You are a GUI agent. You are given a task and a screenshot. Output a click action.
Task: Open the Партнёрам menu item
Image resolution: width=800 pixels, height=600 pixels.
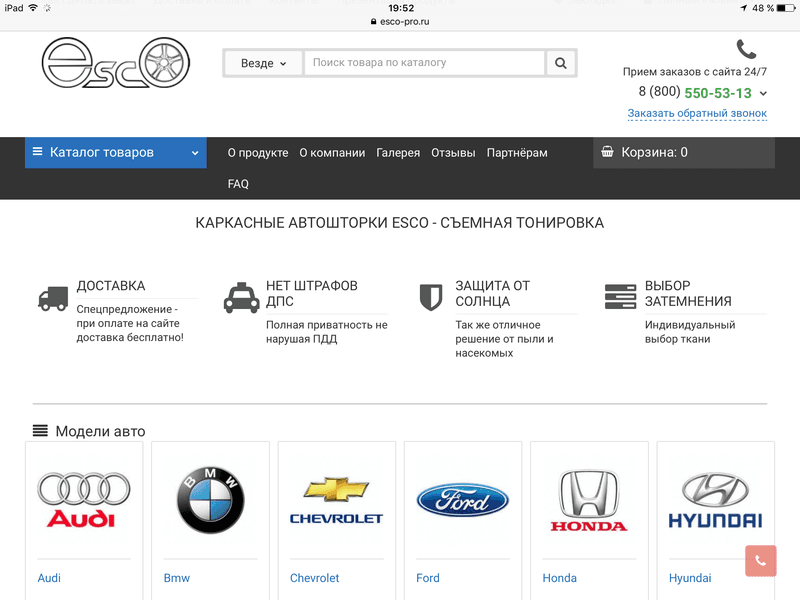coord(517,153)
